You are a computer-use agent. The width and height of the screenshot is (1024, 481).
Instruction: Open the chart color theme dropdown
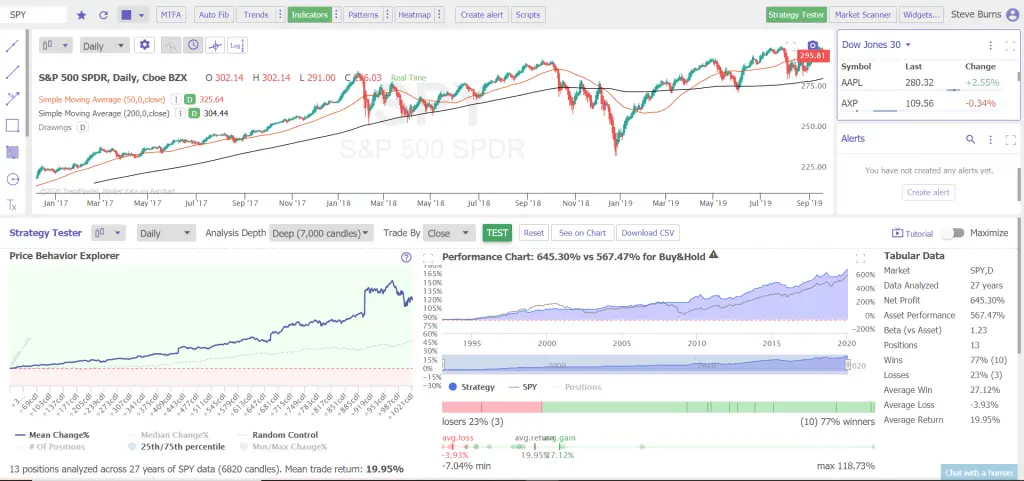(x=133, y=14)
